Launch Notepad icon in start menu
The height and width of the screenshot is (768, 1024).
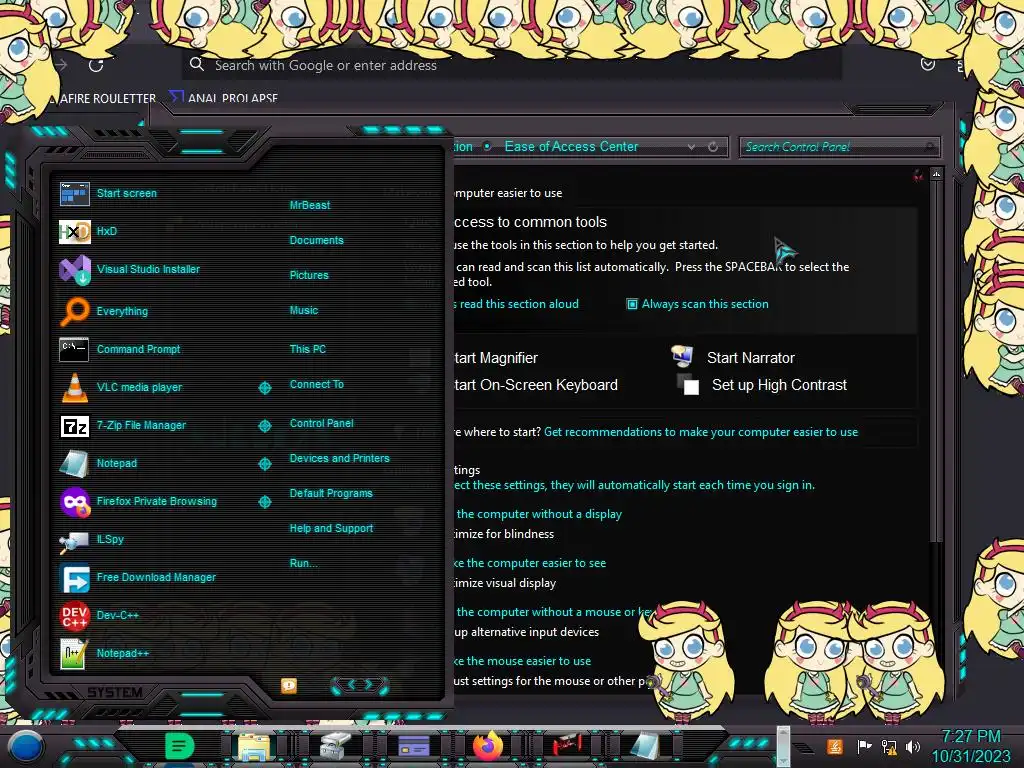[x=74, y=464]
